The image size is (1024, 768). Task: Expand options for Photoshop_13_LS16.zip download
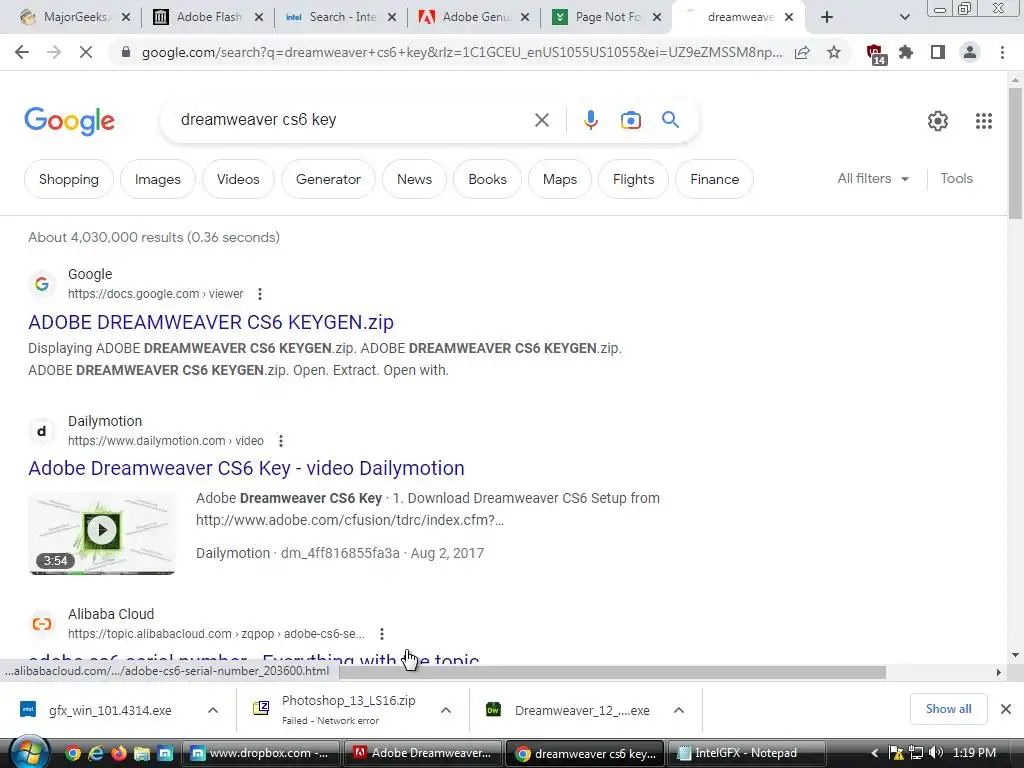(446, 710)
